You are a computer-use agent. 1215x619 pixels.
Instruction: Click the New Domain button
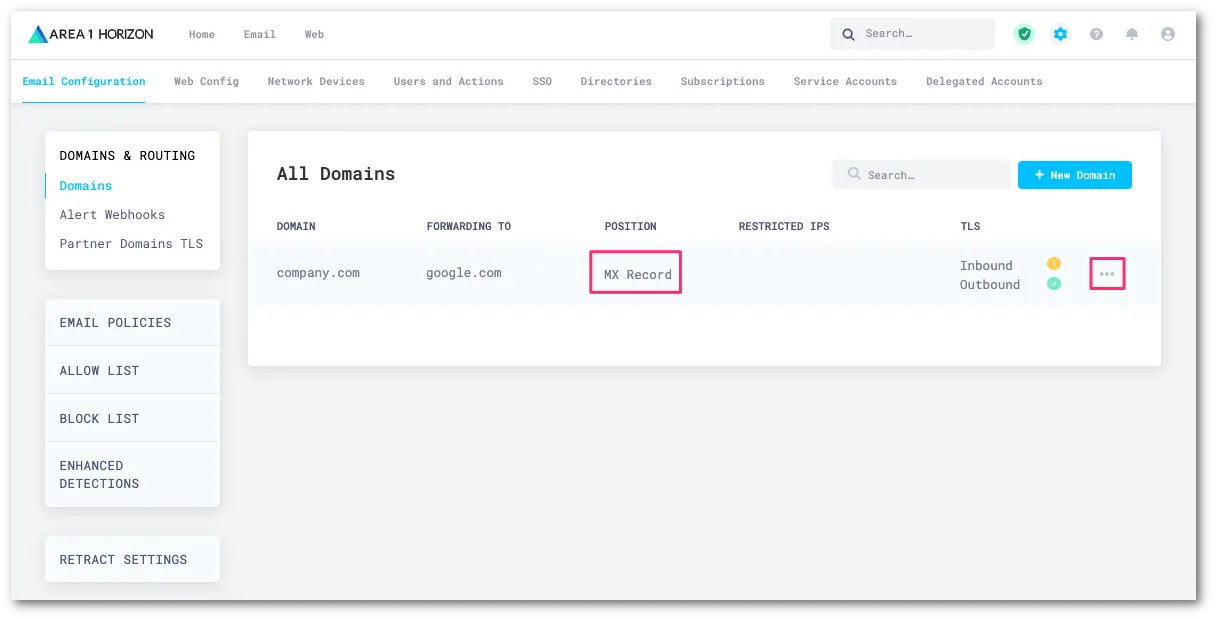[x=1074, y=175]
